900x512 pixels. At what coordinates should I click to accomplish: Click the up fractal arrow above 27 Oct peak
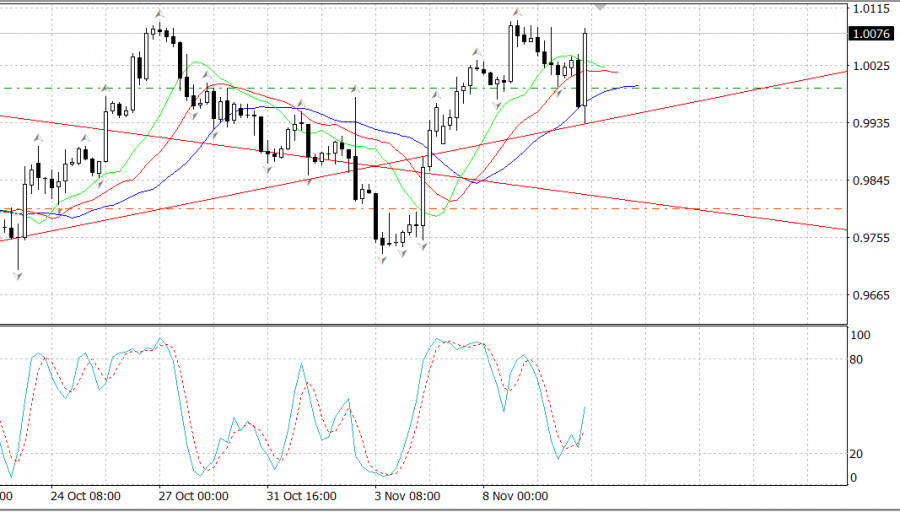click(158, 13)
